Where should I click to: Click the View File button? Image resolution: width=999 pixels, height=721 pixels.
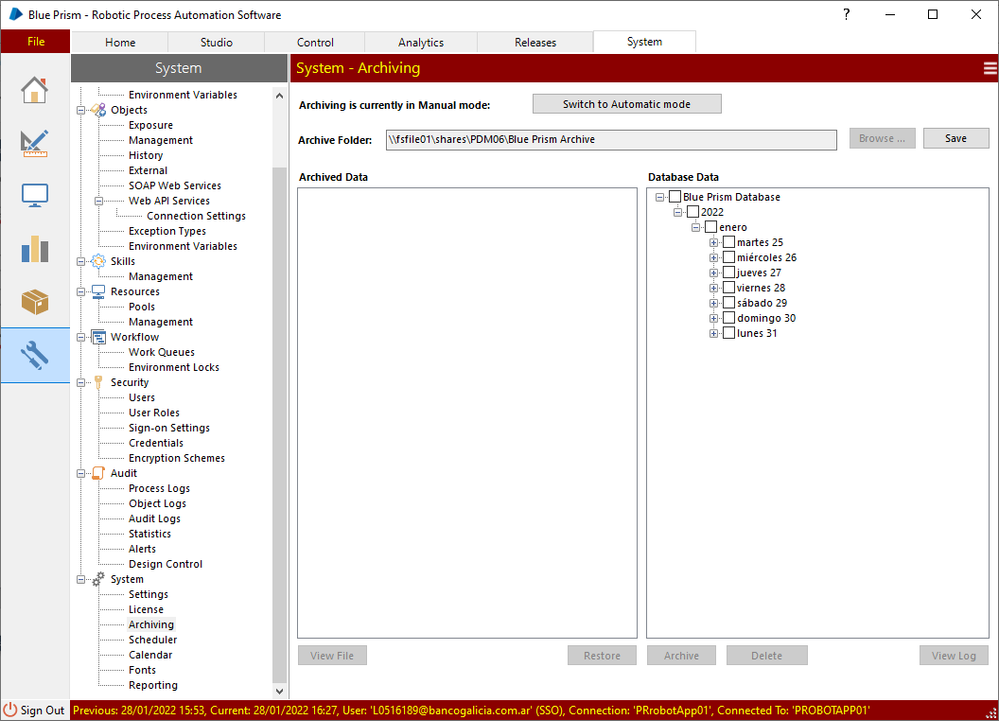point(332,655)
